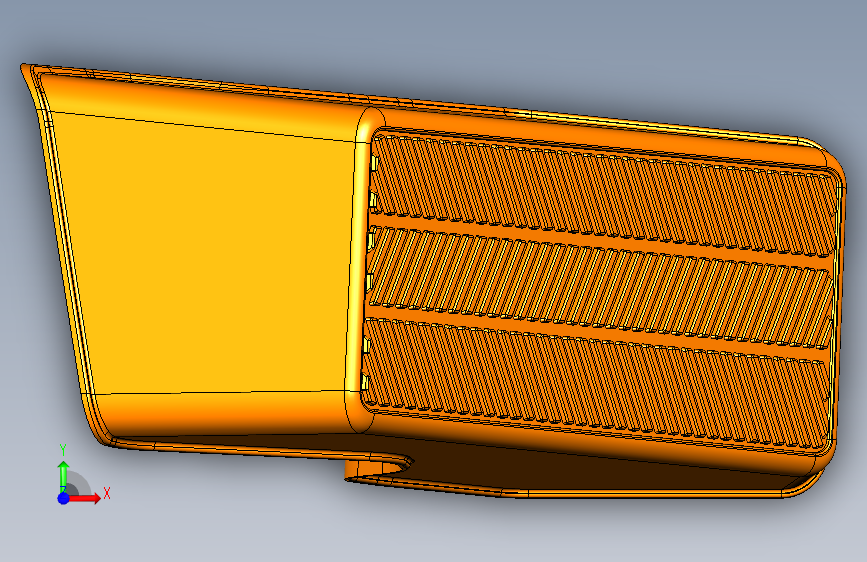Select the bottom row of ribbed grille slats
The height and width of the screenshot is (562, 867).
point(594,382)
